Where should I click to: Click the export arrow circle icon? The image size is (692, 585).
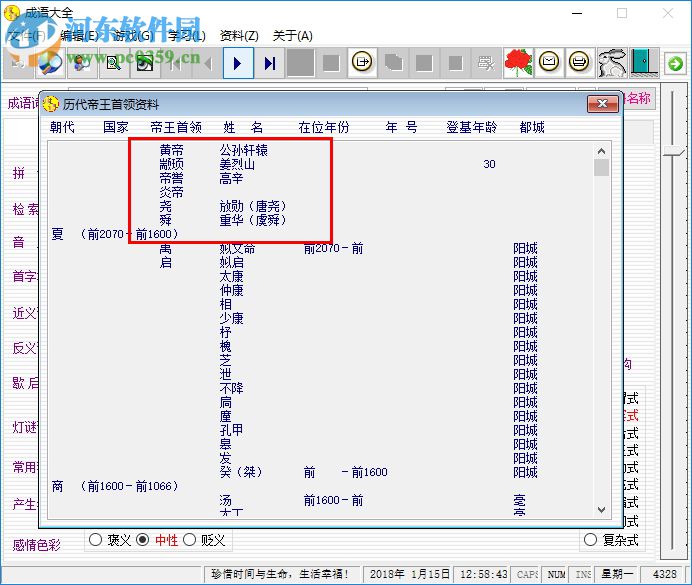tap(362, 62)
